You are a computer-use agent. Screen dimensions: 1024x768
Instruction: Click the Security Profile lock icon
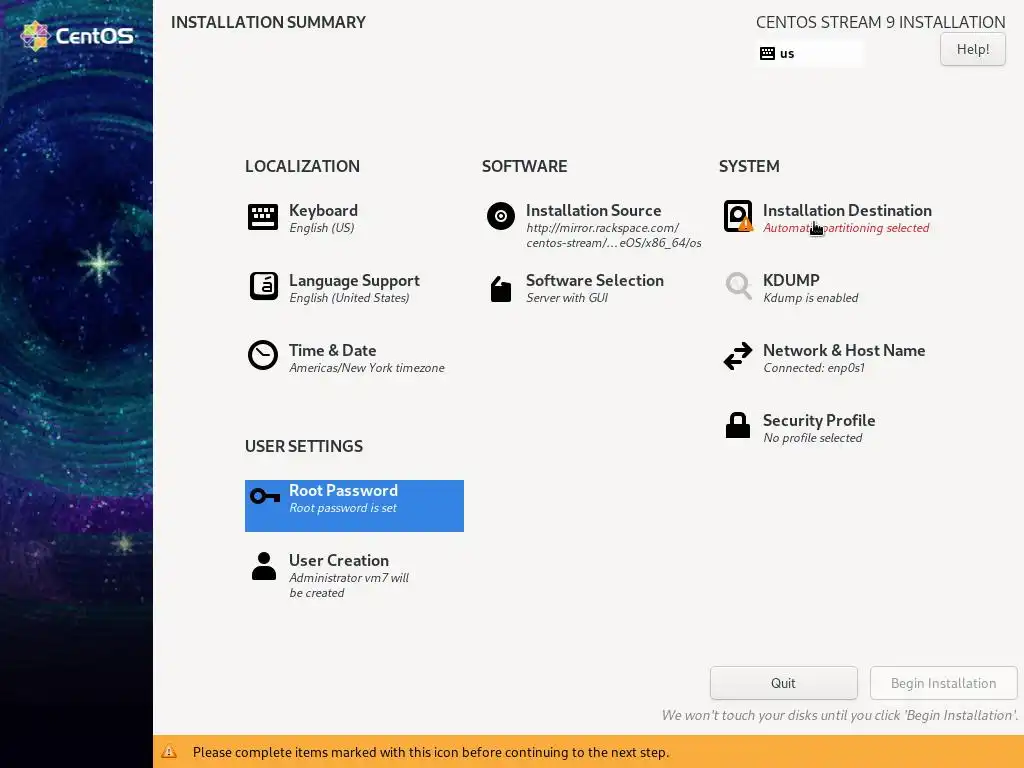pos(738,425)
